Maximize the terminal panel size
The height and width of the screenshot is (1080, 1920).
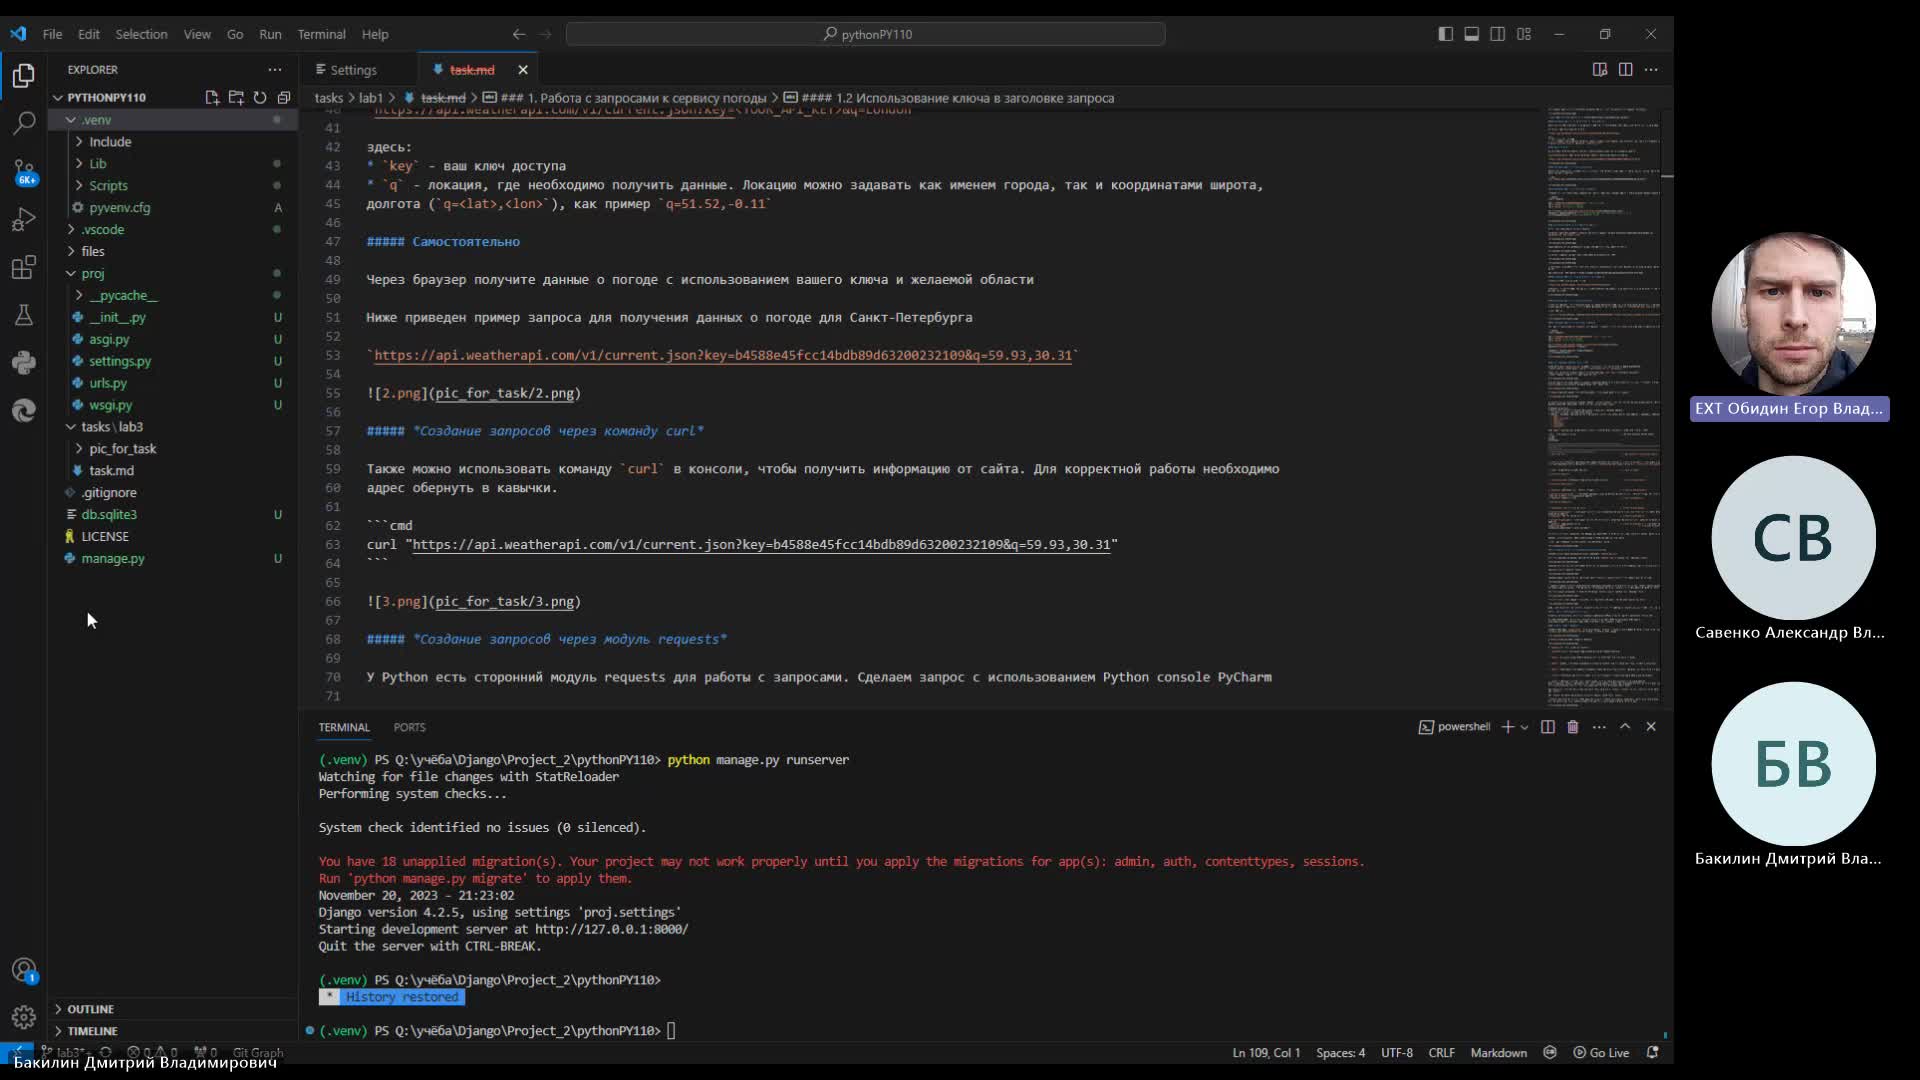[1625, 727]
